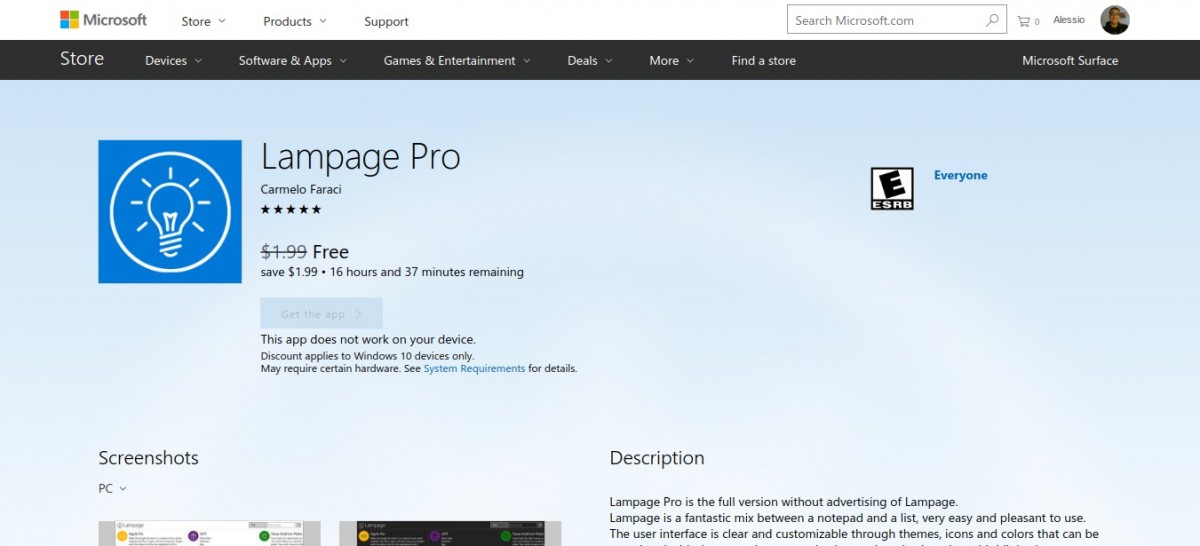Click the struck-through $1.99 price

tap(284, 252)
